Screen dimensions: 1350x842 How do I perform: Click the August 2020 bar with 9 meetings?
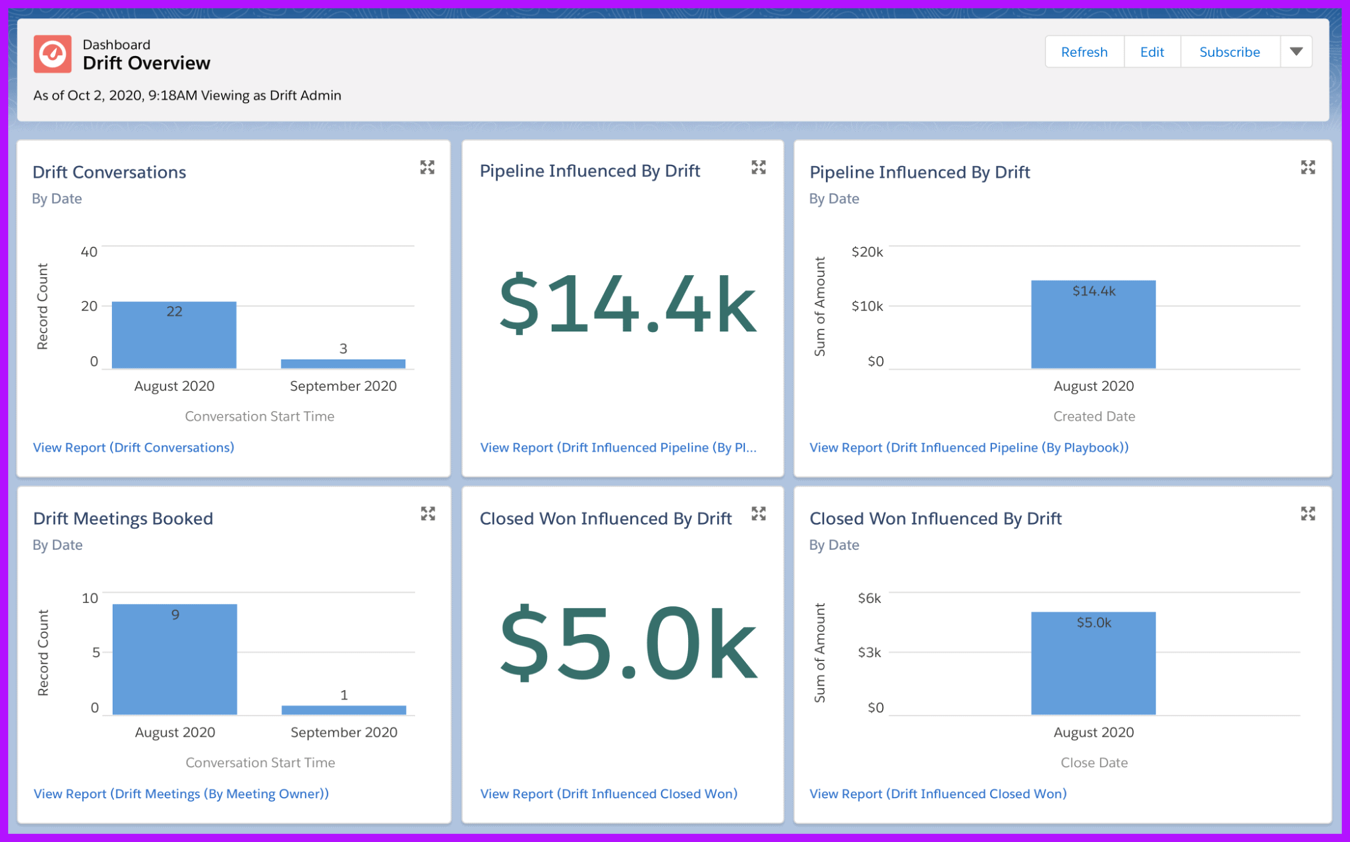pos(174,659)
